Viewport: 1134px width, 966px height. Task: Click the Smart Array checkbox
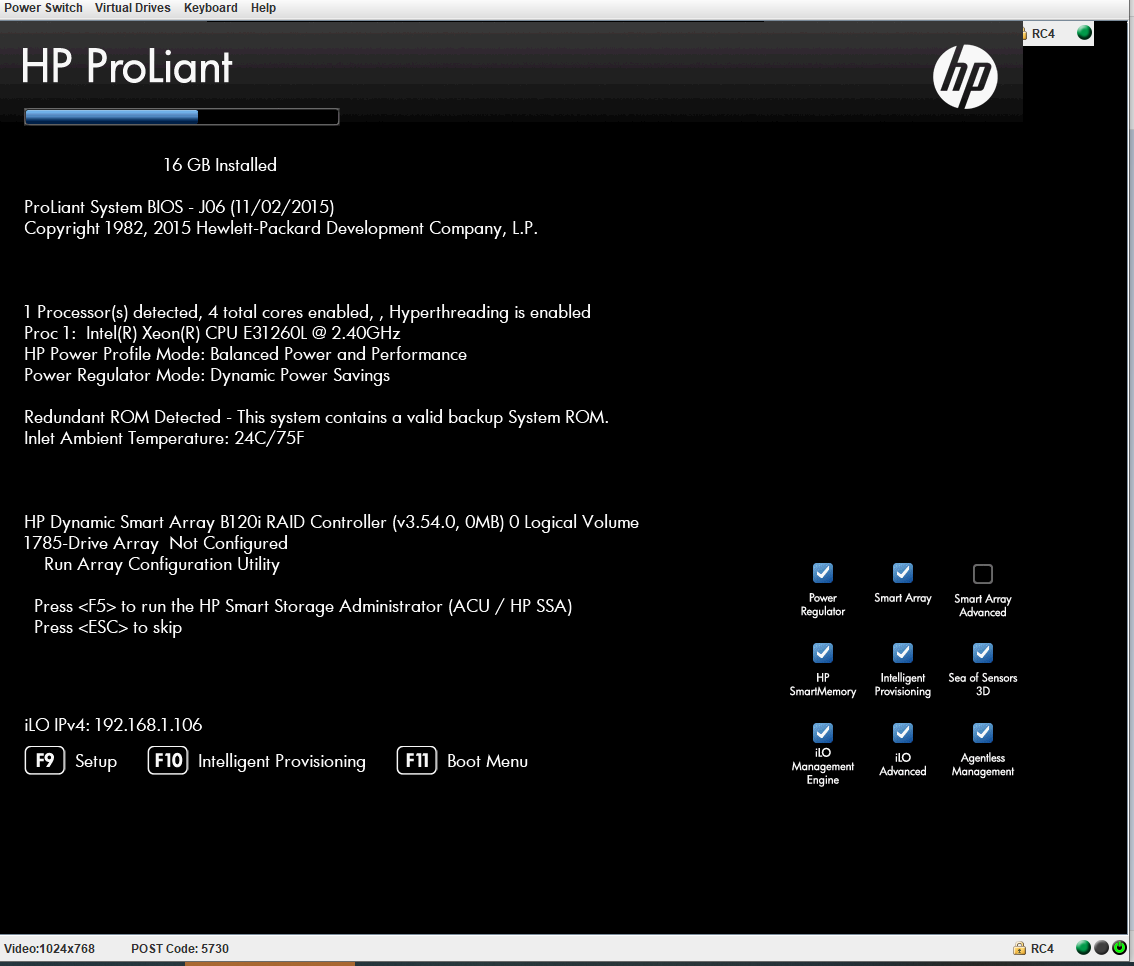[x=903, y=573]
